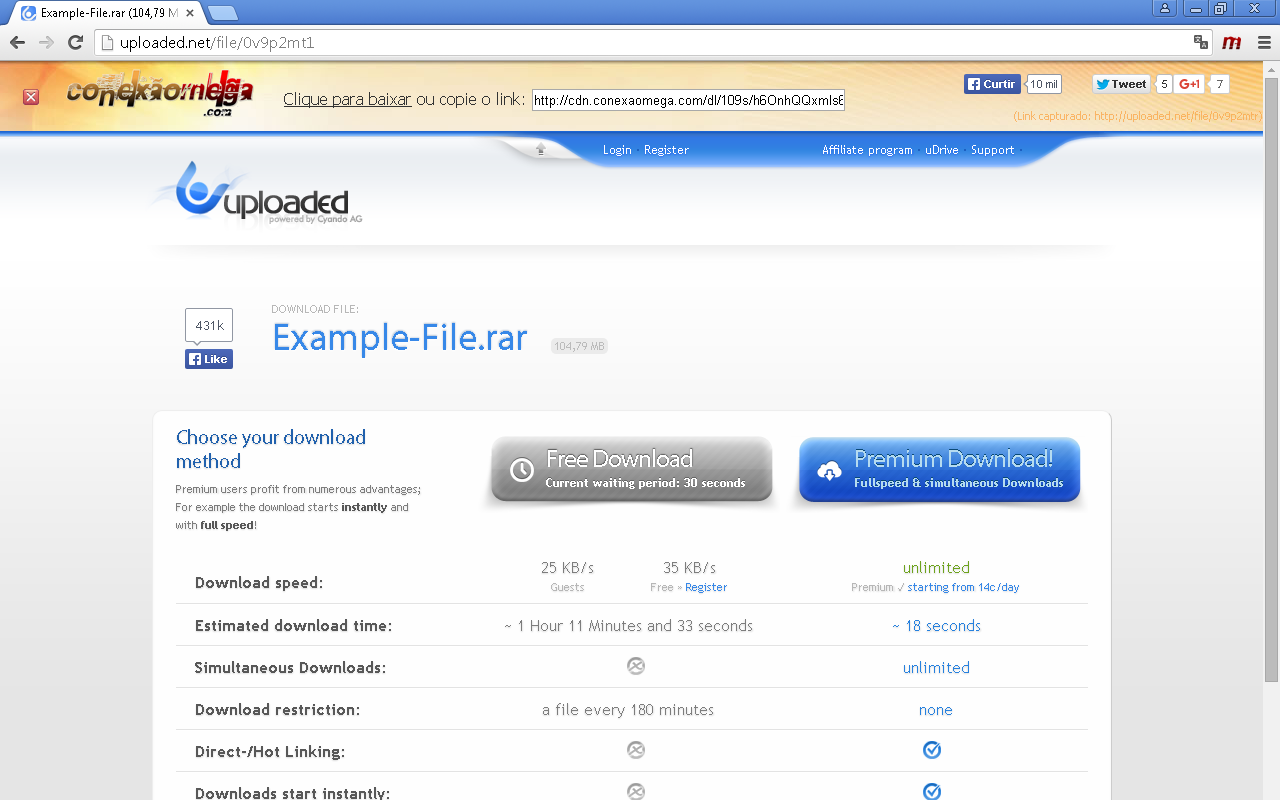This screenshot has height=800, width=1280.
Task: Click the Uploaded site logo
Action: 262,195
